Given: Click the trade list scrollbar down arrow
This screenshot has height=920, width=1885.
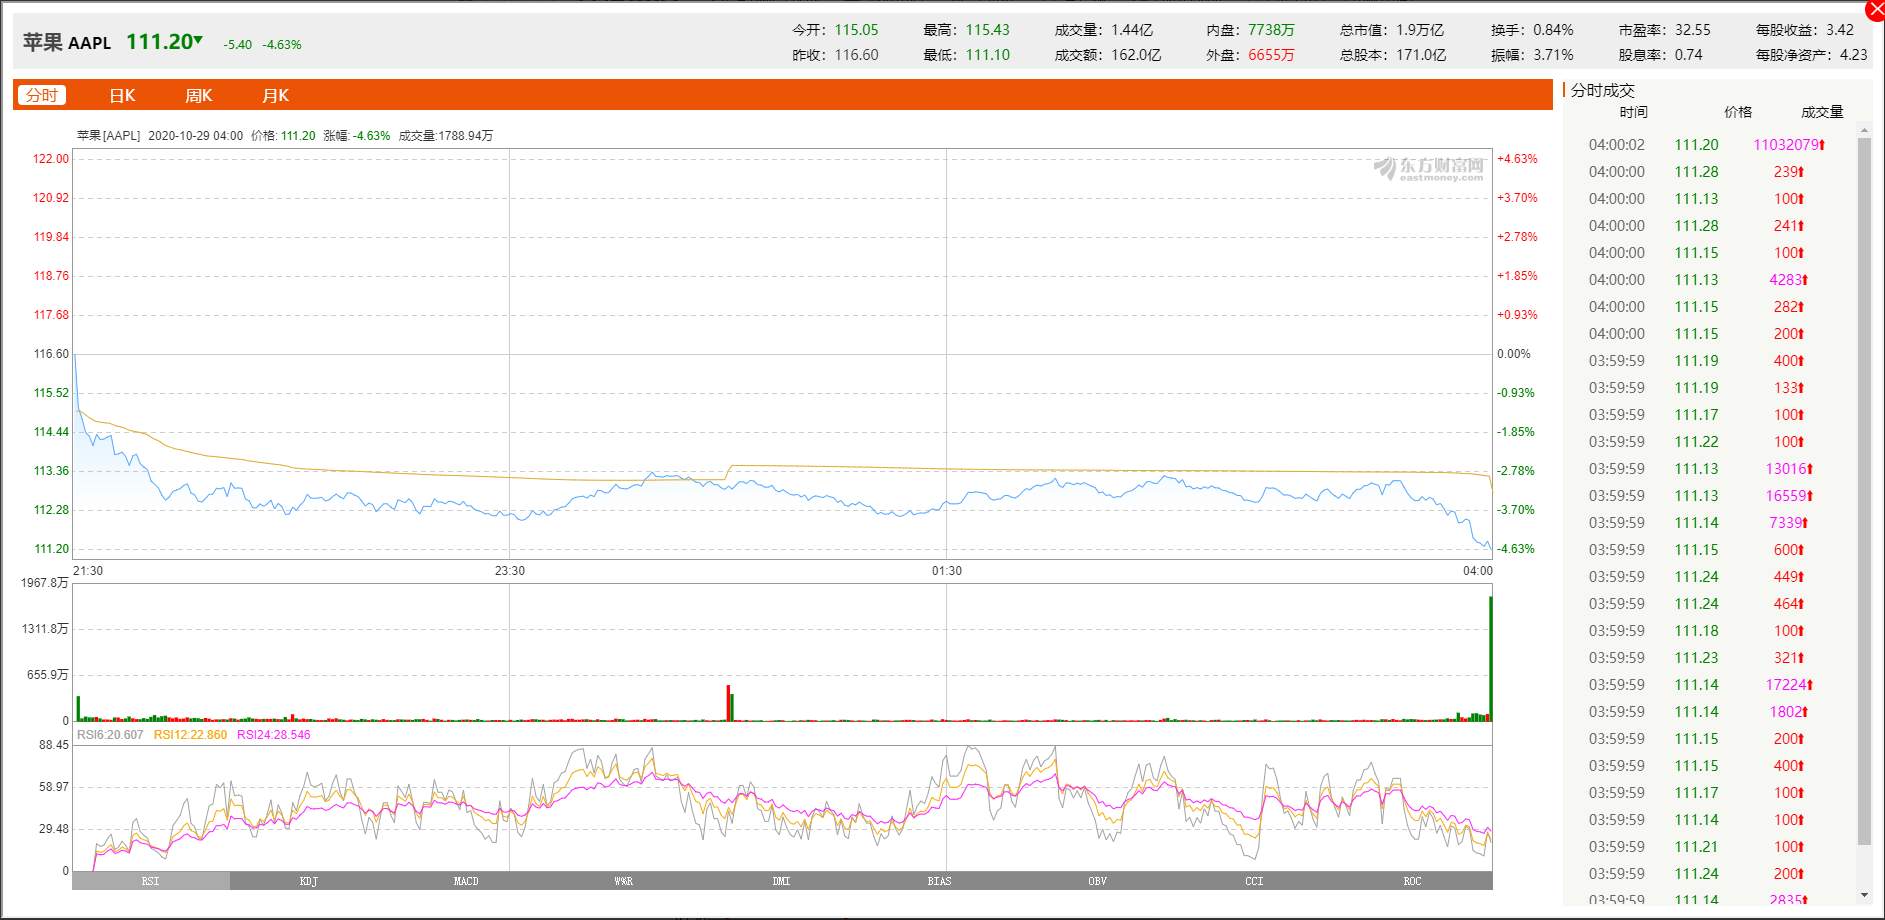Looking at the screenshot, I should pyautogui.click(x=1864, y=895).
